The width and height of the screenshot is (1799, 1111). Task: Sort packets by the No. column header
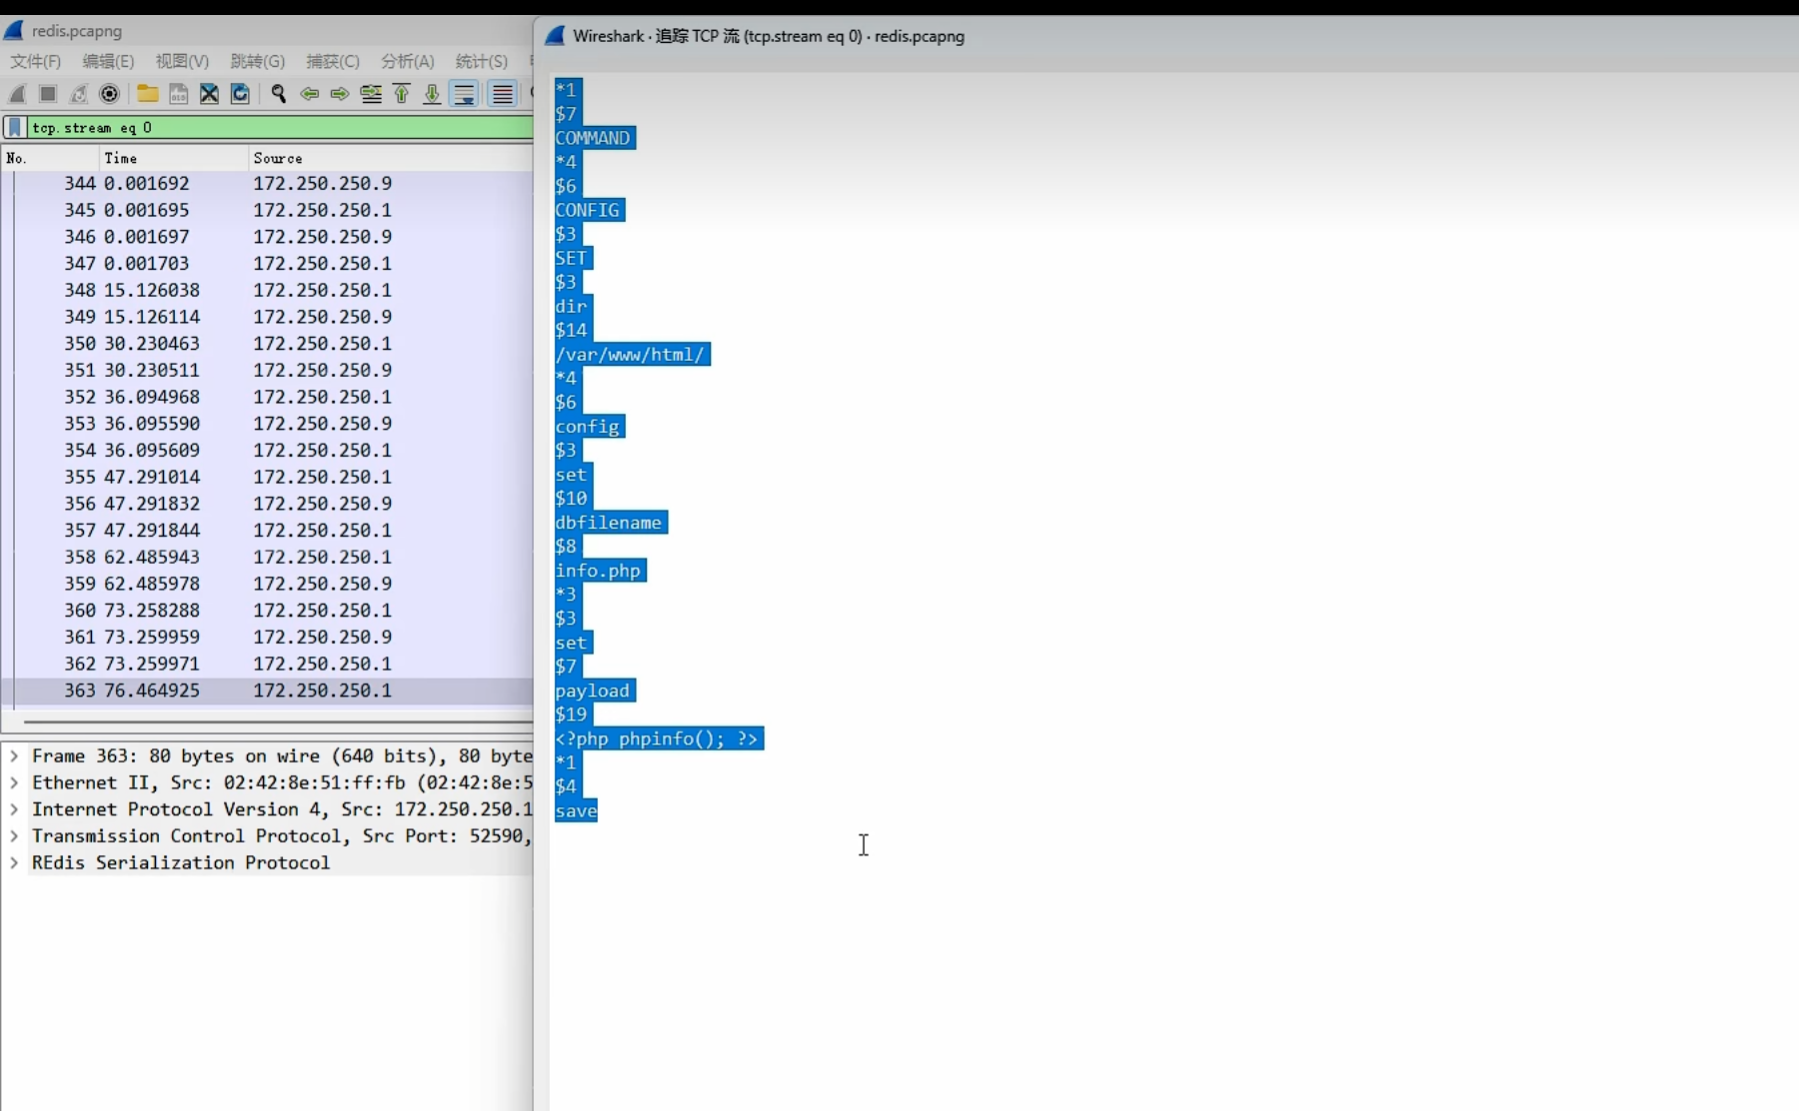coord(50,158)
